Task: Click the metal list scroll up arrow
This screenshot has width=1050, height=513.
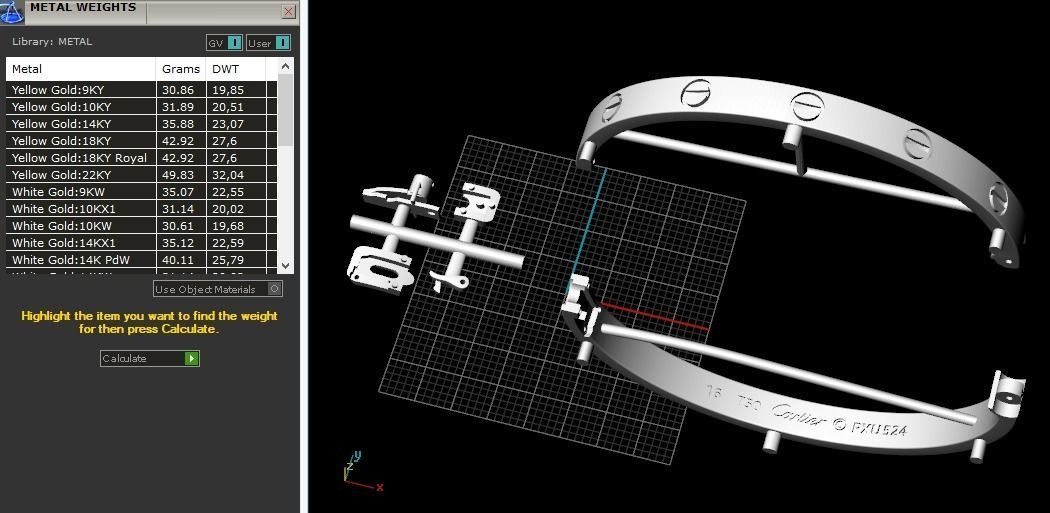Action: pyautogui.click(x=285, y=66)
